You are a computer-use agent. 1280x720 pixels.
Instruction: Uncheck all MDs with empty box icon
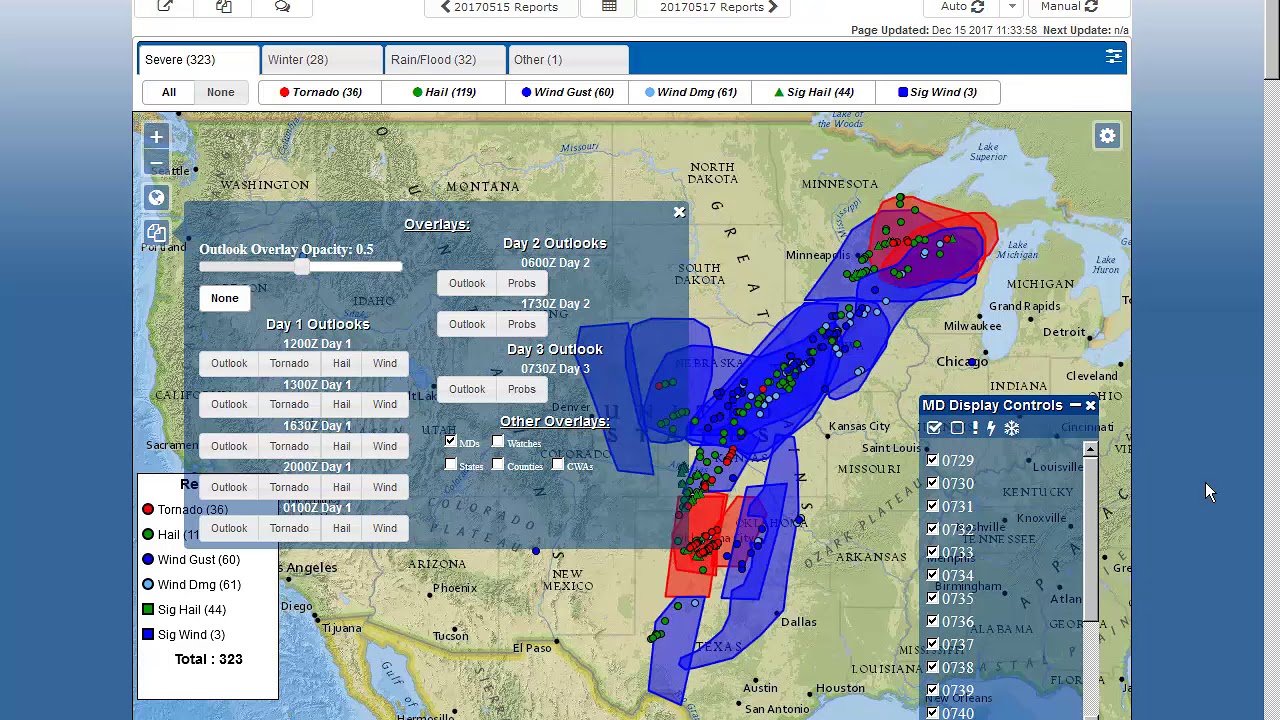pyautogui.click(x=956, y=428)
